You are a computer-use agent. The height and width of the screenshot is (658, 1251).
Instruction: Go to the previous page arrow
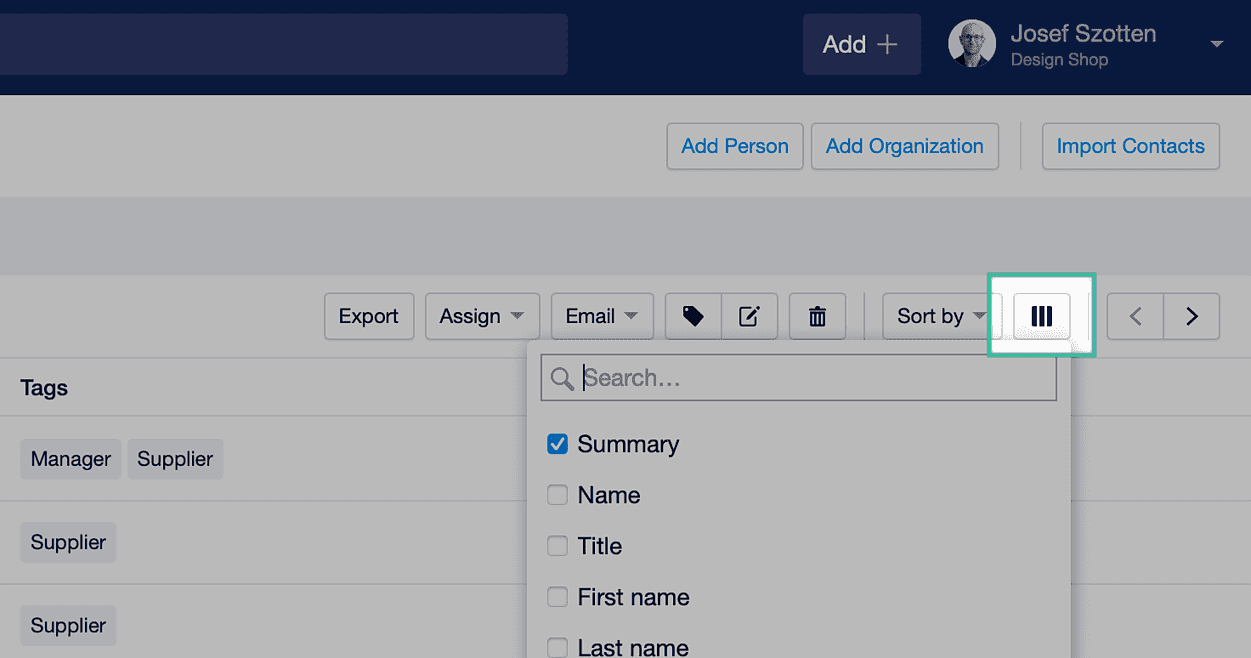[1135, 316]
